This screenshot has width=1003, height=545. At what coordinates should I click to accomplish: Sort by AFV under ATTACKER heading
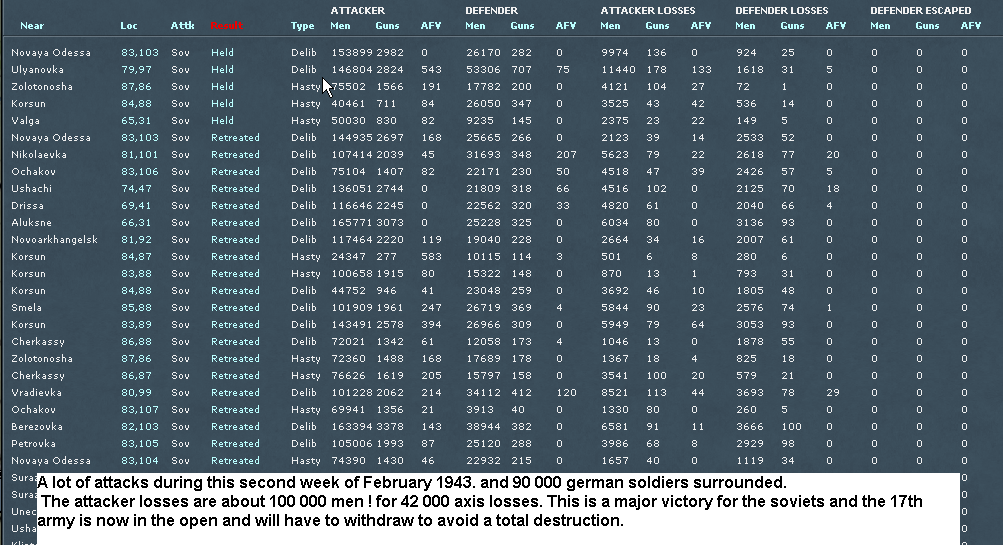[x=430, y=26]
